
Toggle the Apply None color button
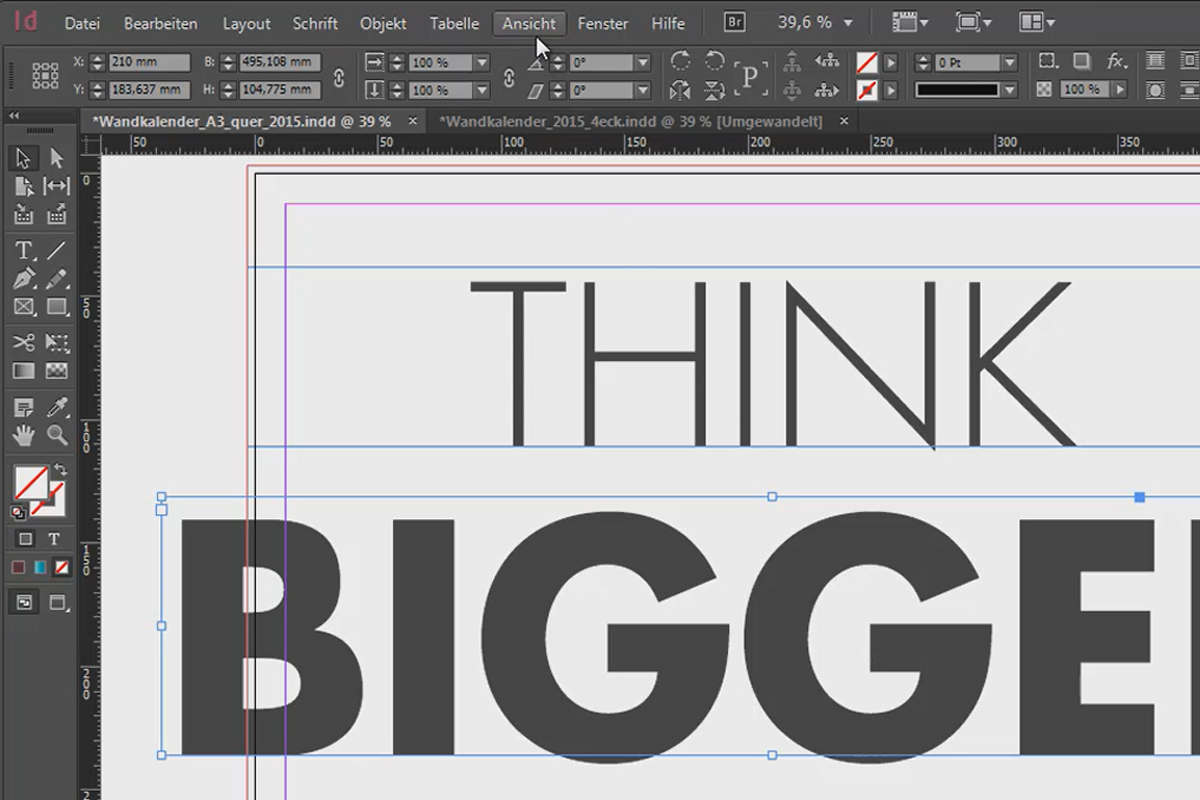point(62,567)
